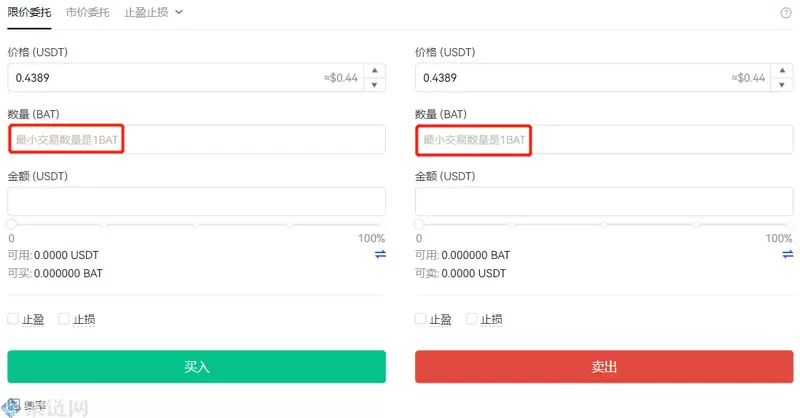
Task: Decrease the sell price with the down arrow
Action: 782,85
